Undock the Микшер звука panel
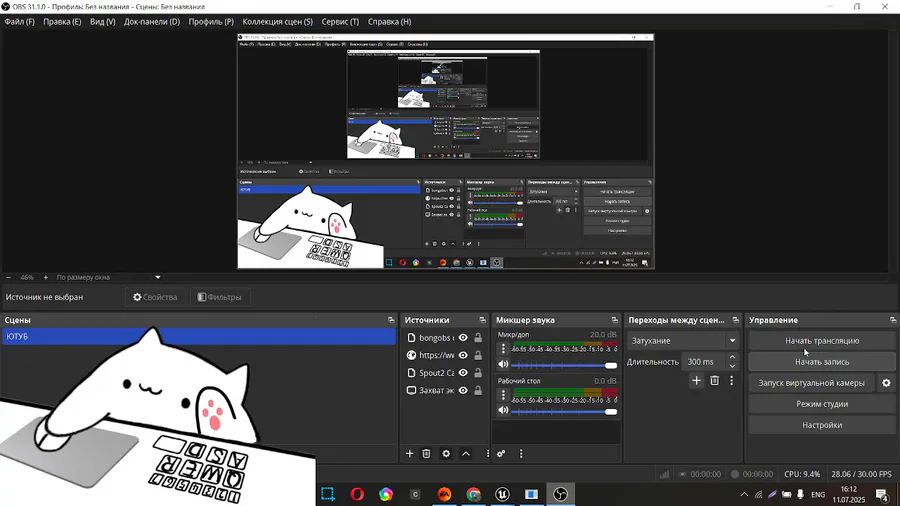The width and height of the screenshot is (900, 506). coord(614,320)
